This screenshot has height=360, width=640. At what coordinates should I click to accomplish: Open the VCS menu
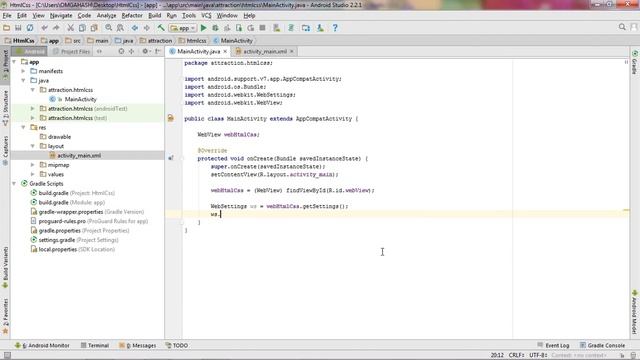(206, 16)
